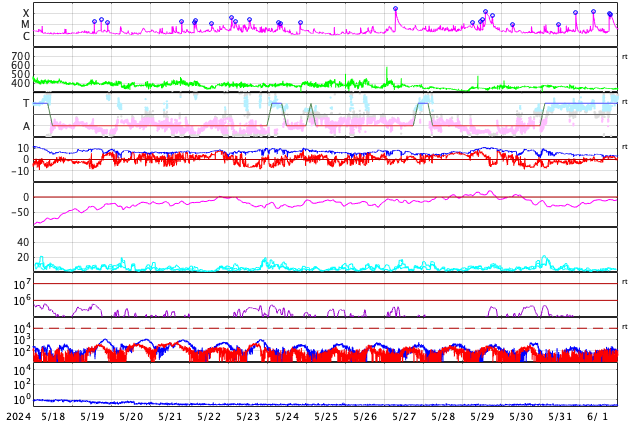Click the 5/24 date label
The image size is (634, 424).
click(287, 417)
